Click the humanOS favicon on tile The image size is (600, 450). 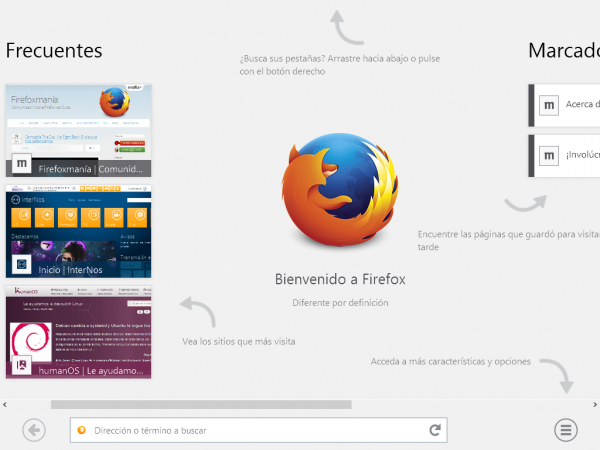[x=21, y=365]
